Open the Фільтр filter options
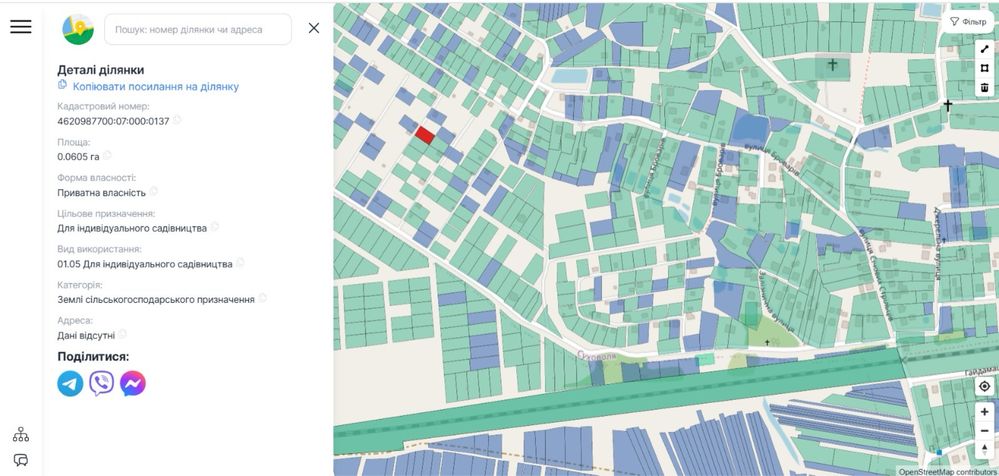 click(967, 21)
